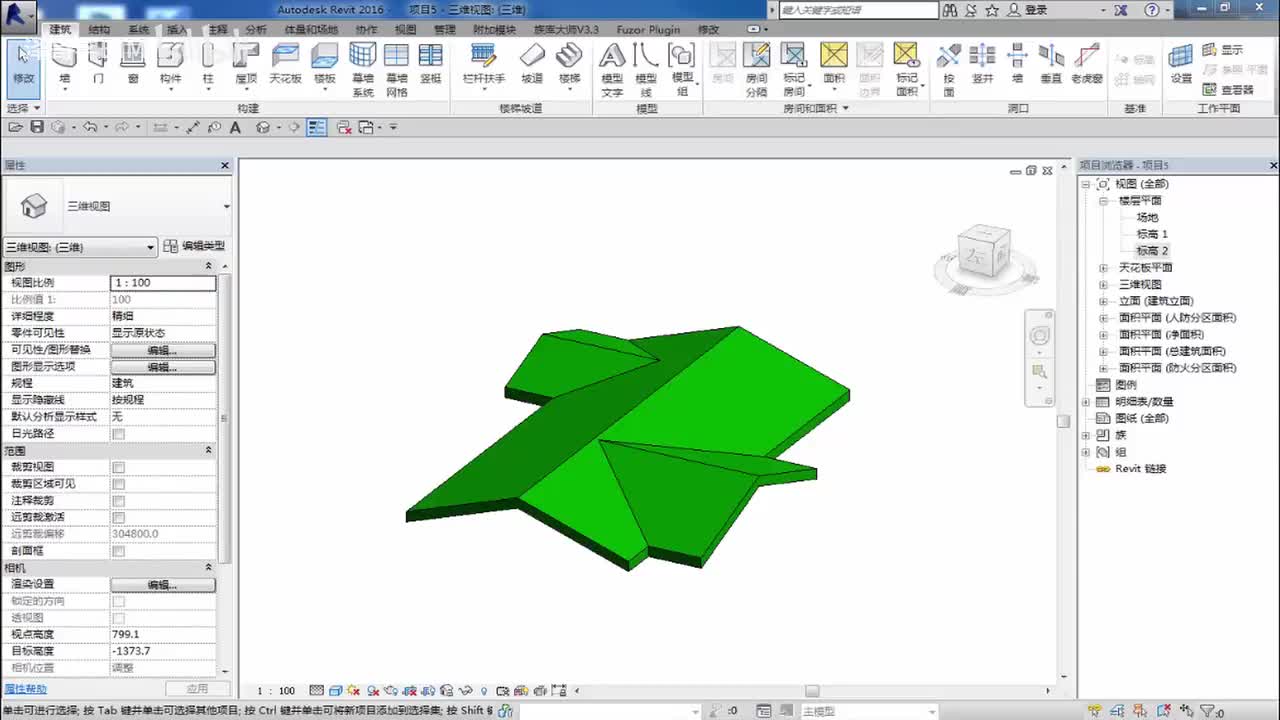
Task: Choose the 模型文字 (Model Text) tool
Action: [612, 70]
